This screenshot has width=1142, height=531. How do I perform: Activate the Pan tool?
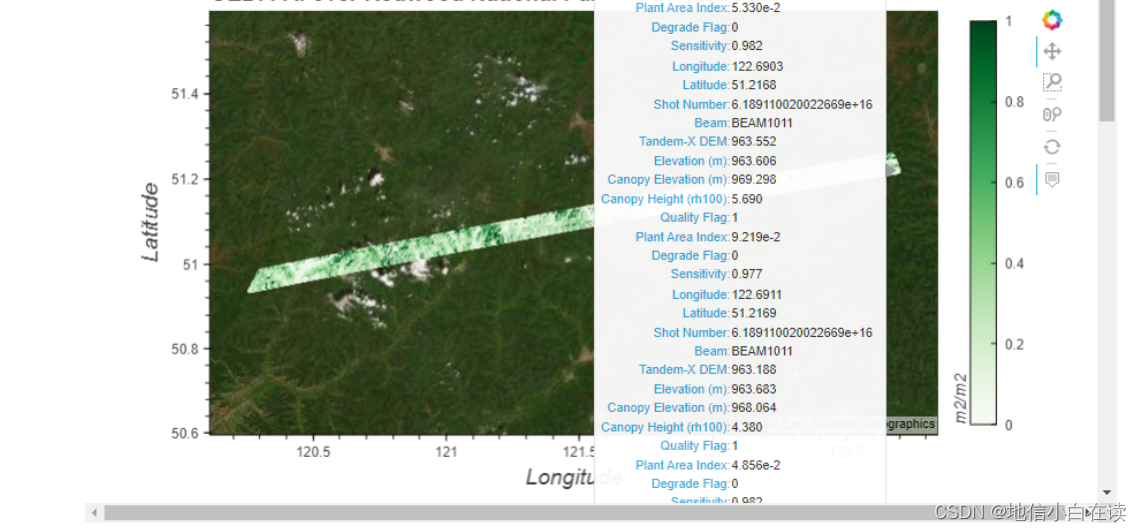(x=1052, y=52)
